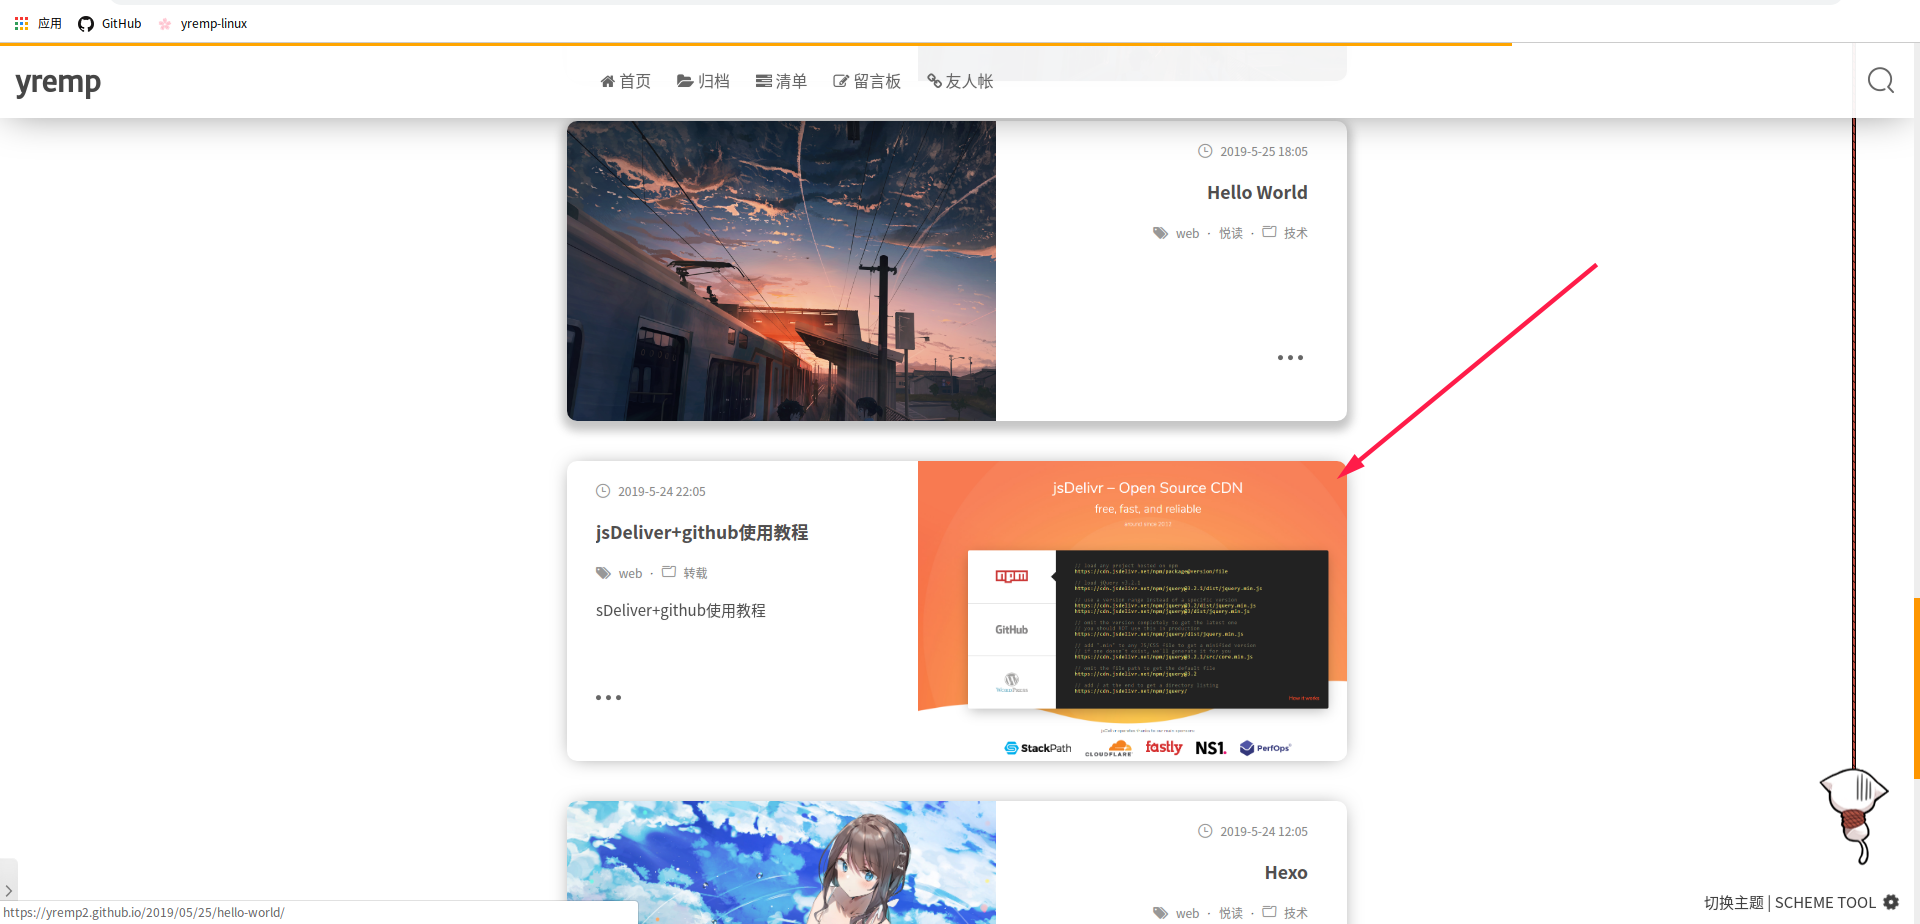
Task: Click the tag icon on Hello World post
Action: pyautogui.click(x=1160, y=233)
